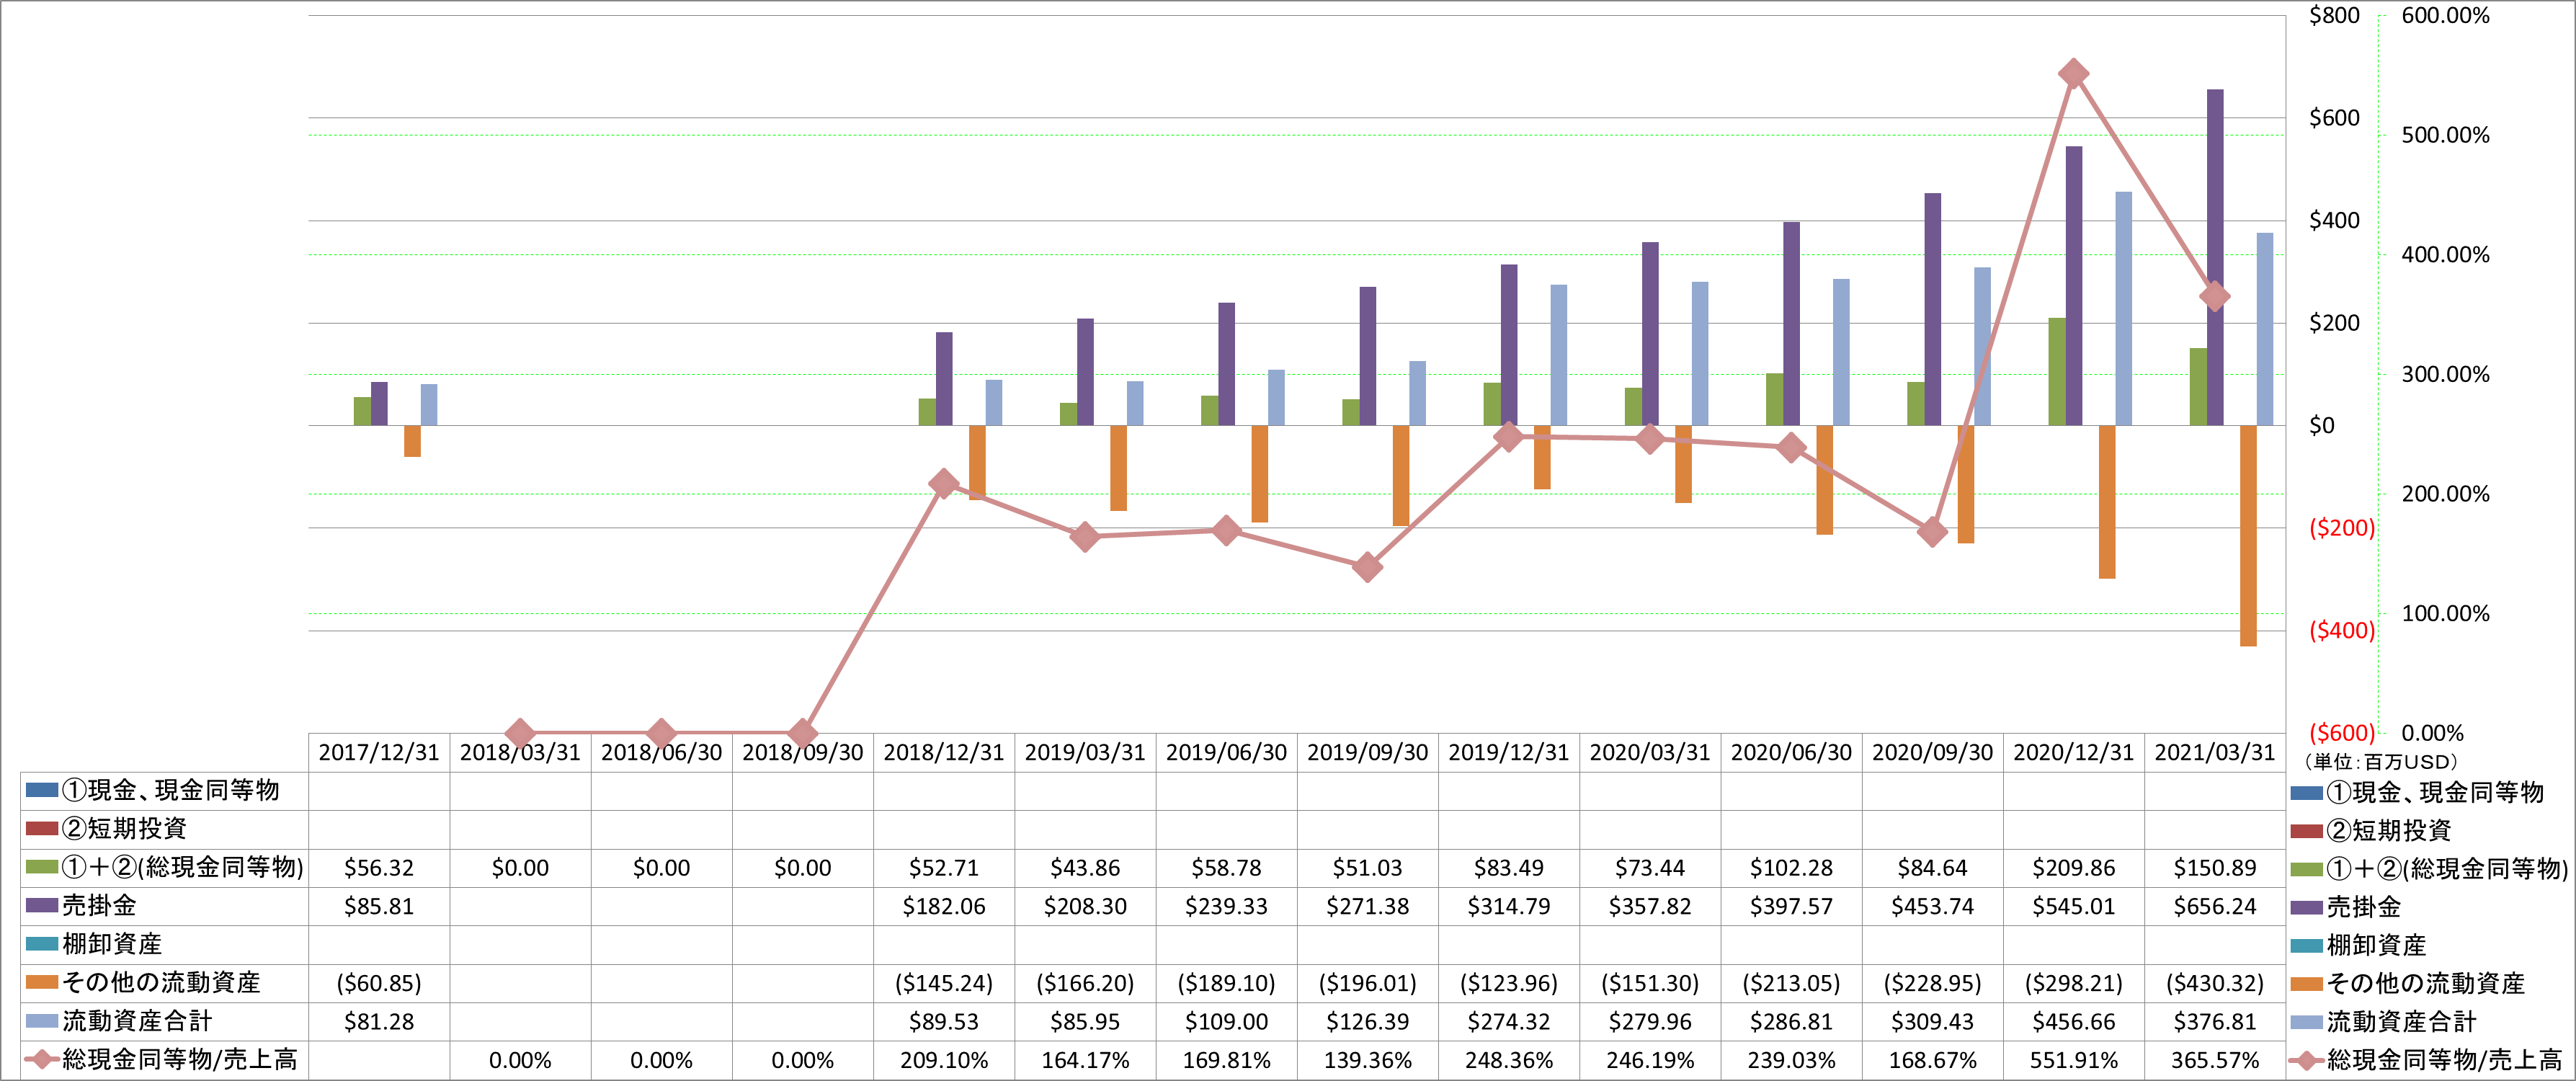Click the purple 売掛金 legend swatch in left table
Screen dimensions: 2576x1081
pos(42,905)
